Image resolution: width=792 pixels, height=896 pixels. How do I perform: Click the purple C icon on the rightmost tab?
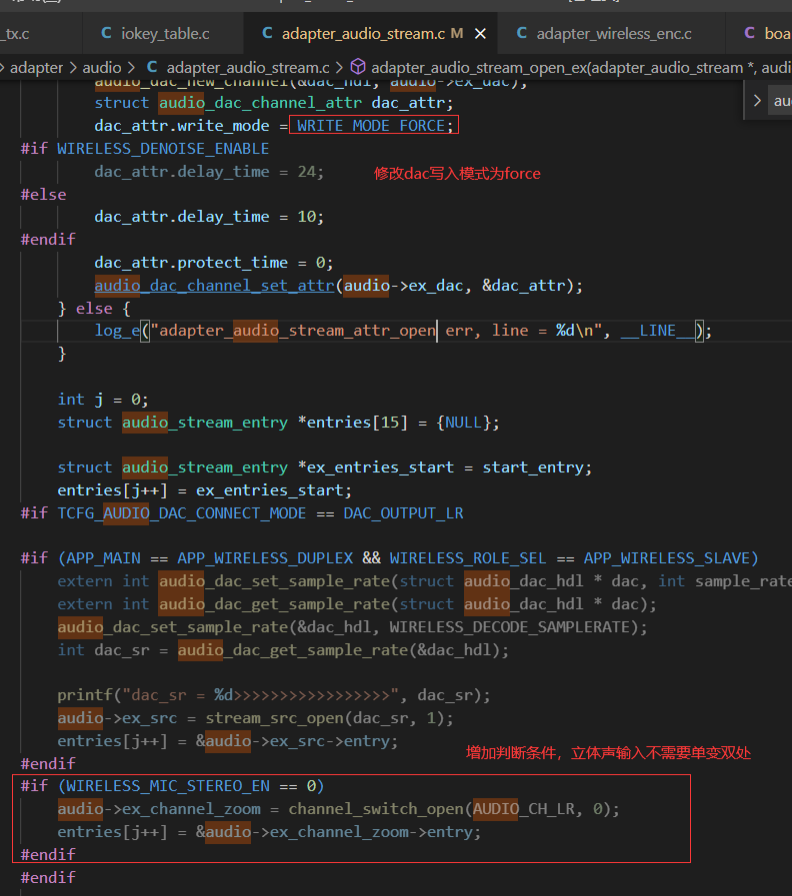(x=750, y=33)
